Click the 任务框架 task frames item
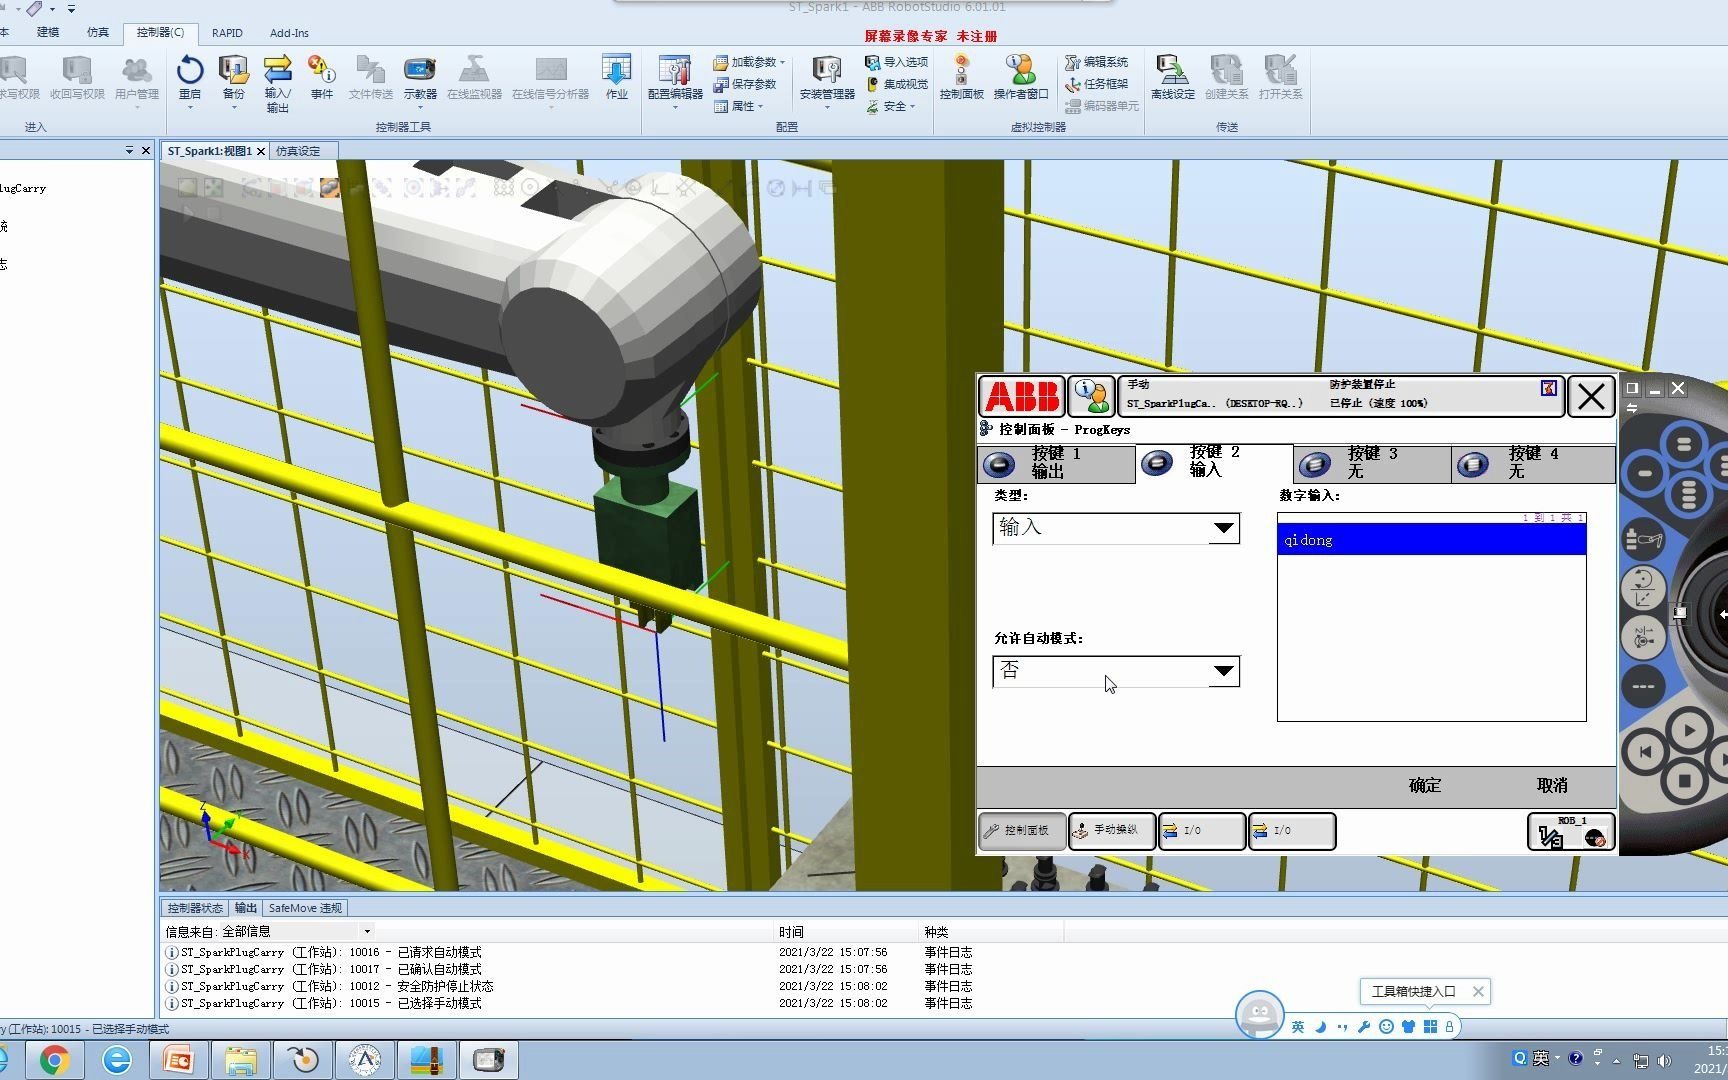The width and height of the screenshot is (1728, 1080). (x=1097, y=84)
